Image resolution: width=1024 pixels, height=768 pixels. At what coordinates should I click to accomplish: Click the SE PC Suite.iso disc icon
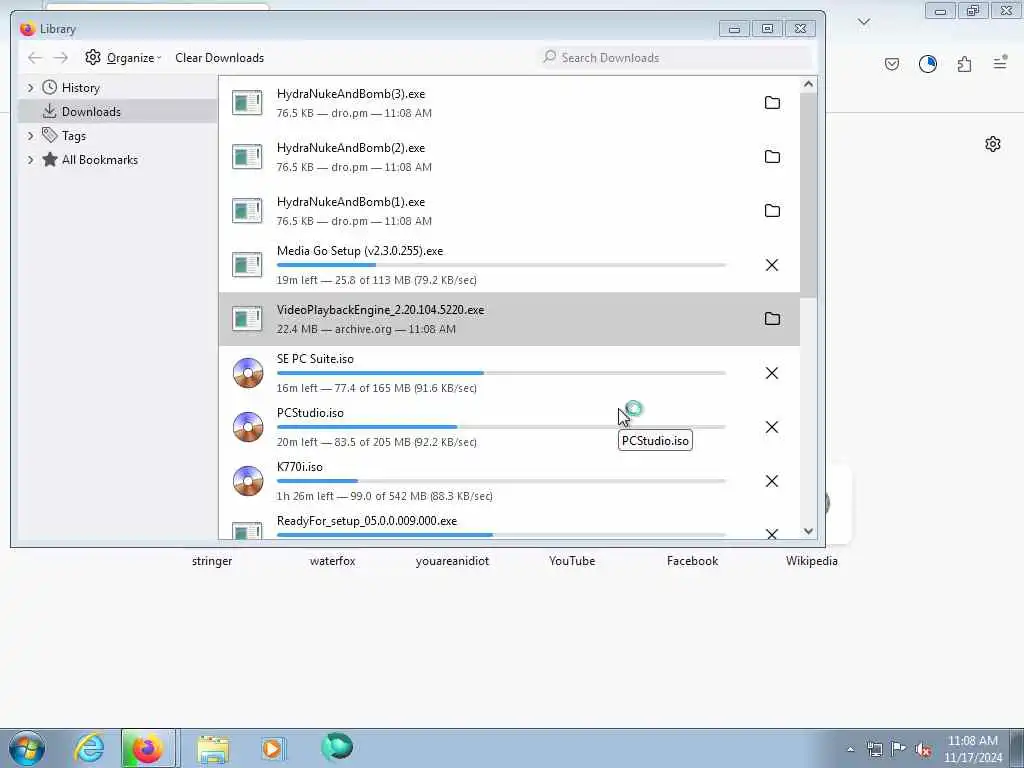coord(248,373)
